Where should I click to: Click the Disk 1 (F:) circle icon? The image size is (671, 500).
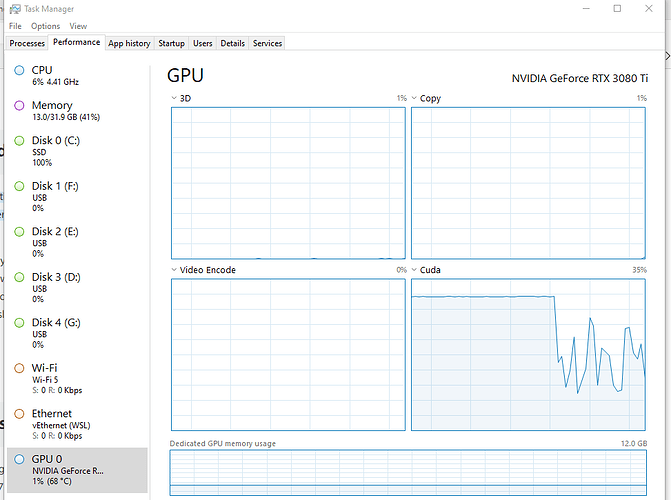pyautogui.click(x=19, y=186)
